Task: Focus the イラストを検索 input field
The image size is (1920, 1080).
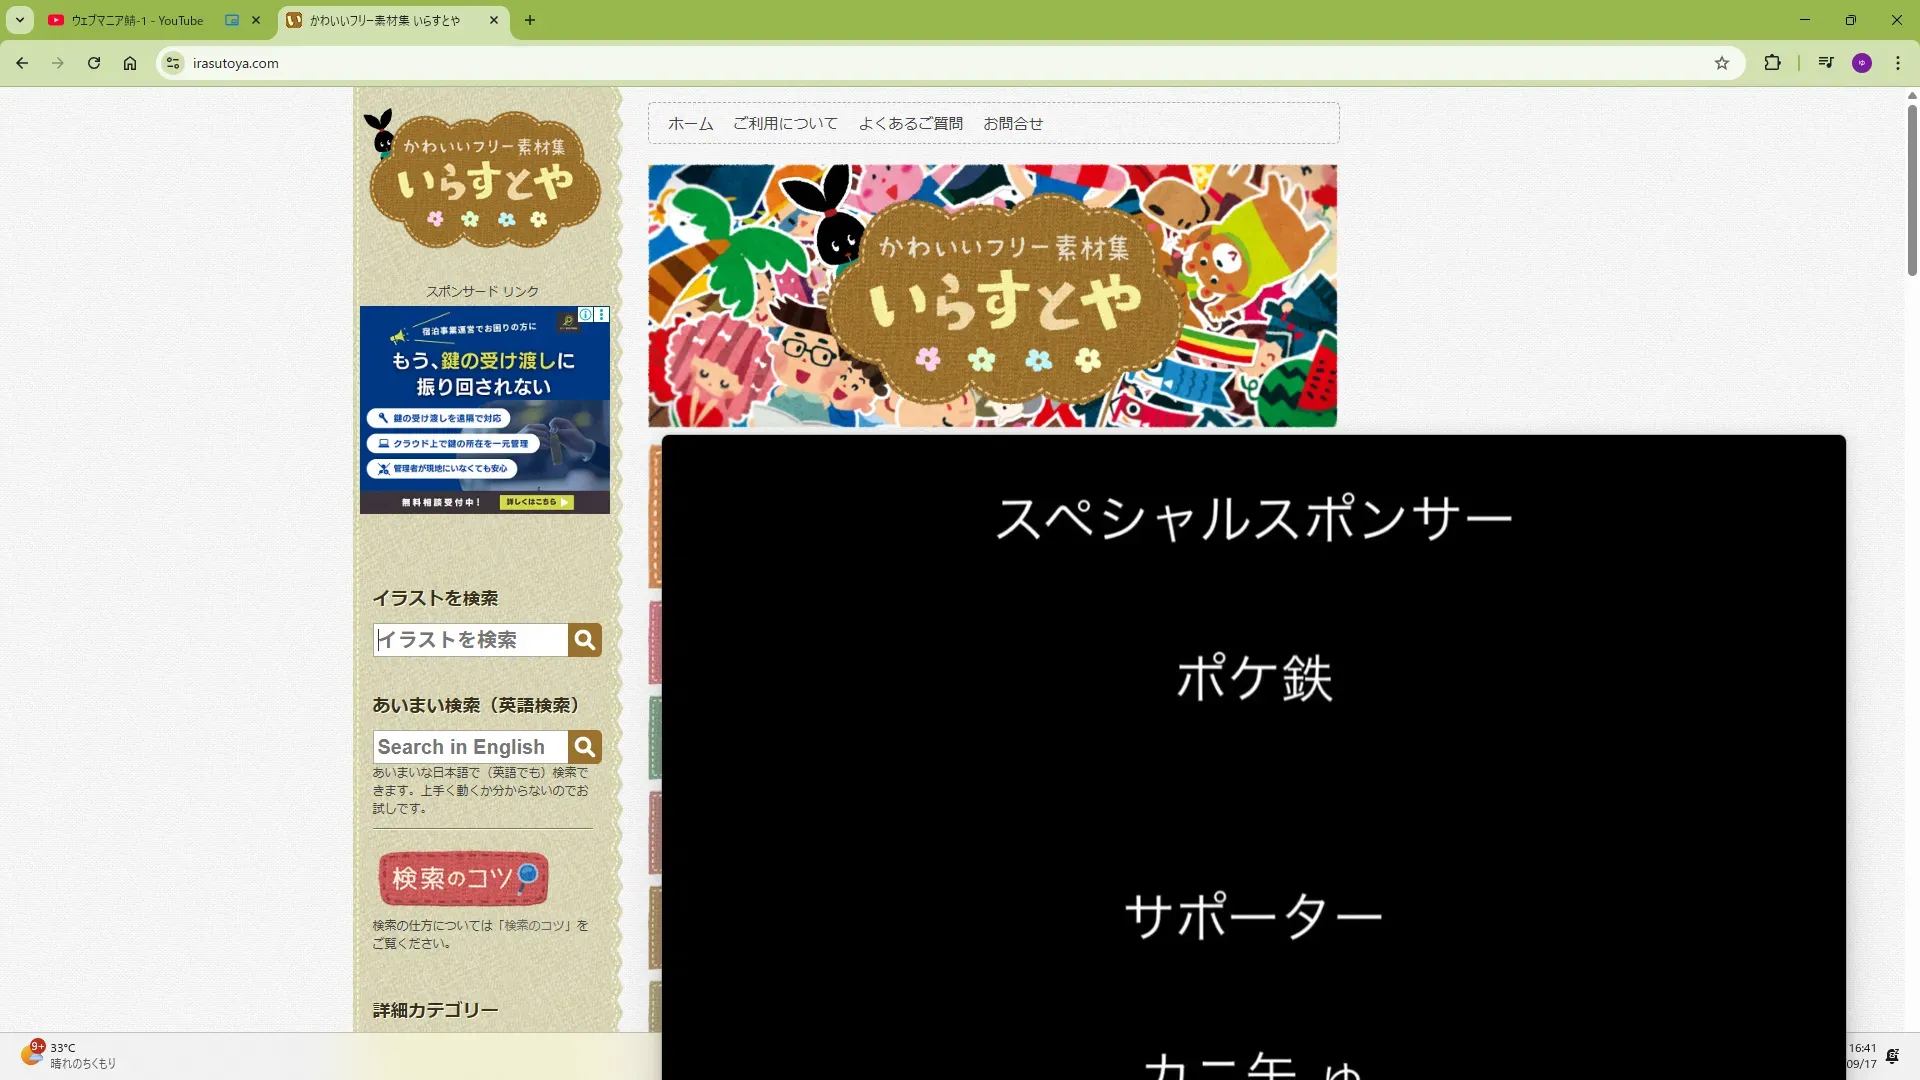Action: click(470, 640)
